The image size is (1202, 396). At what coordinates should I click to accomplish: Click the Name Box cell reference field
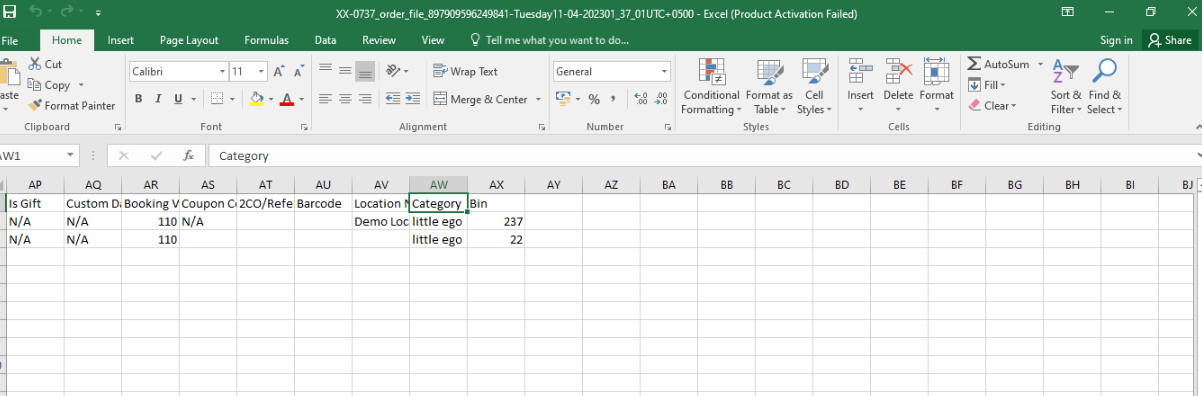38,156
